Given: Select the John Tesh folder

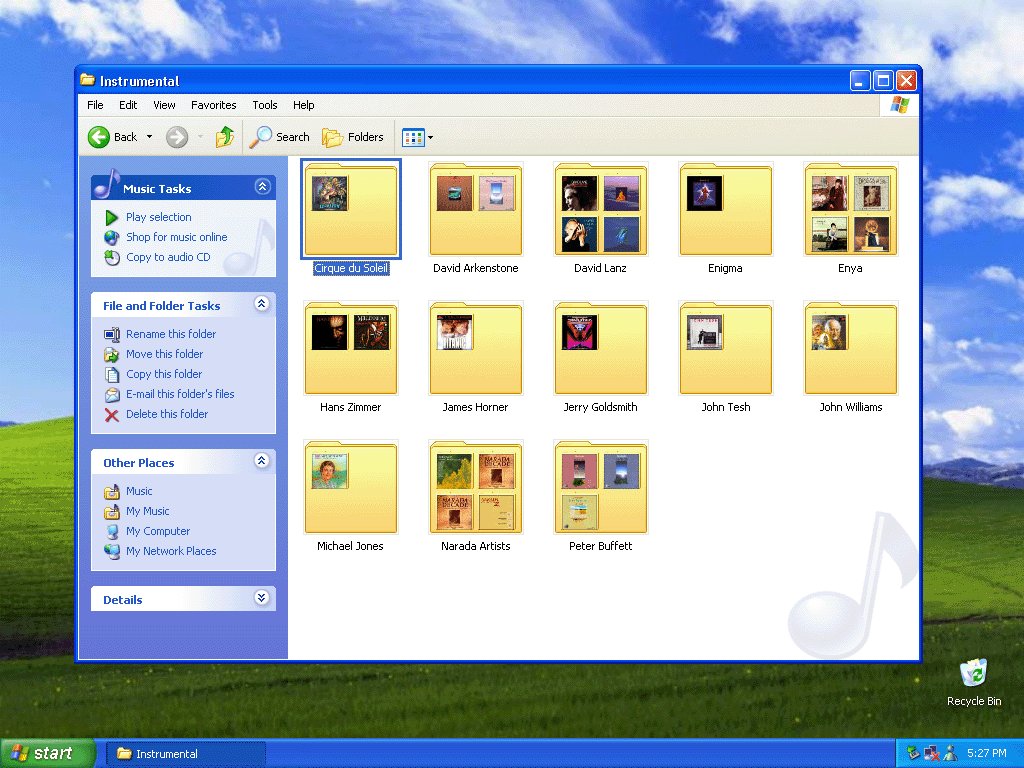Looking at the screenshot, I should (x=726, y=357).
